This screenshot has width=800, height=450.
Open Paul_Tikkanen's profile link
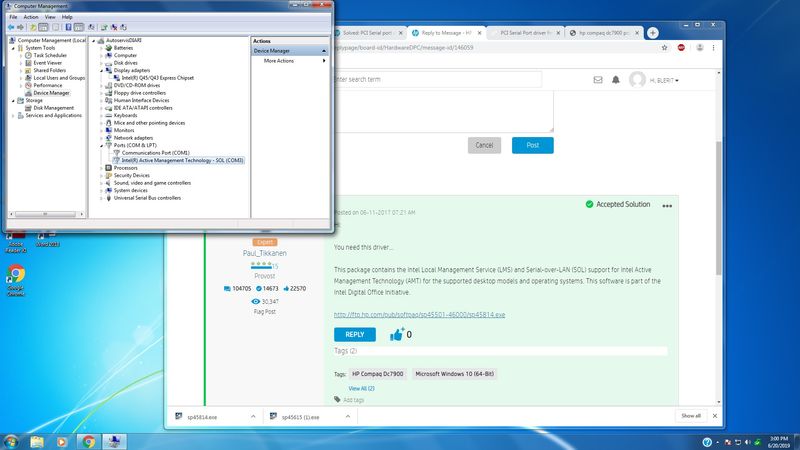point(264,253)
